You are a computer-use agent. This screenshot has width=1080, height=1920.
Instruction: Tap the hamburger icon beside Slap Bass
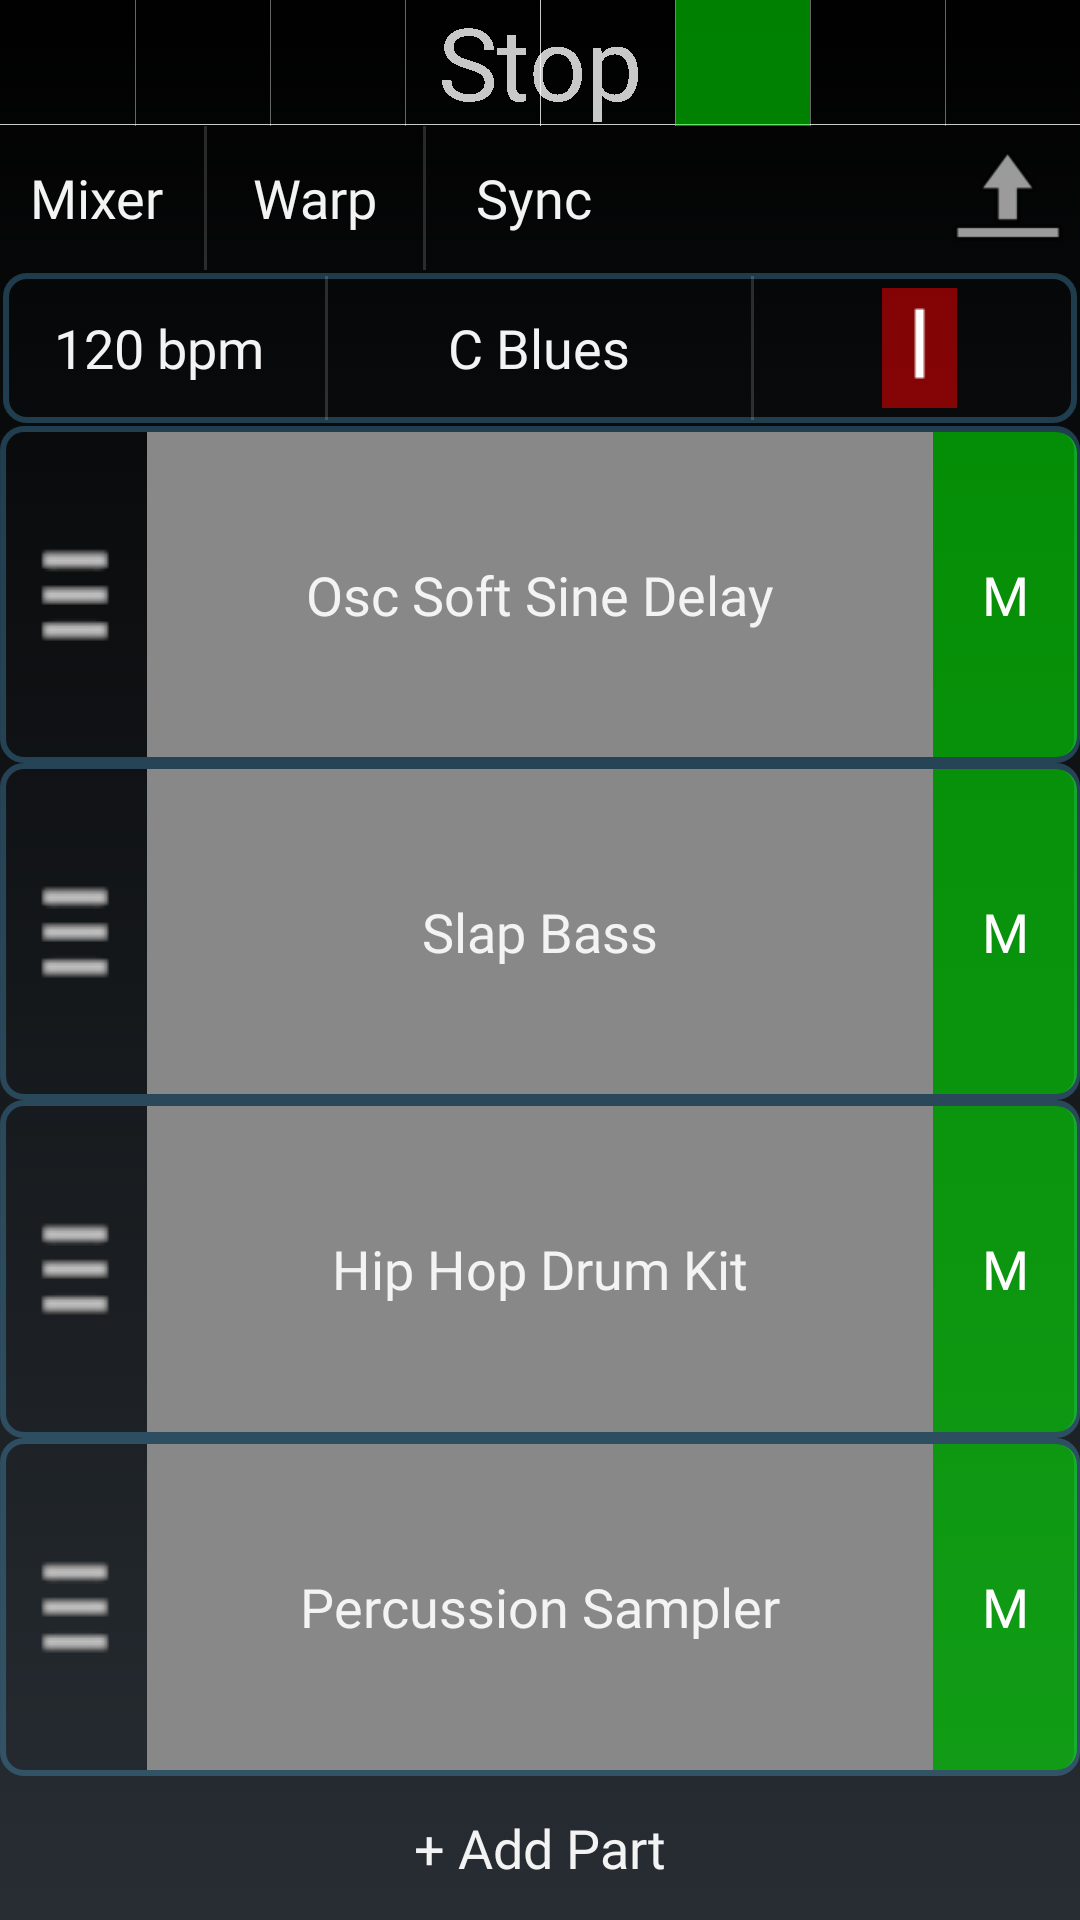pyautogui.click(x=75, y=932)
